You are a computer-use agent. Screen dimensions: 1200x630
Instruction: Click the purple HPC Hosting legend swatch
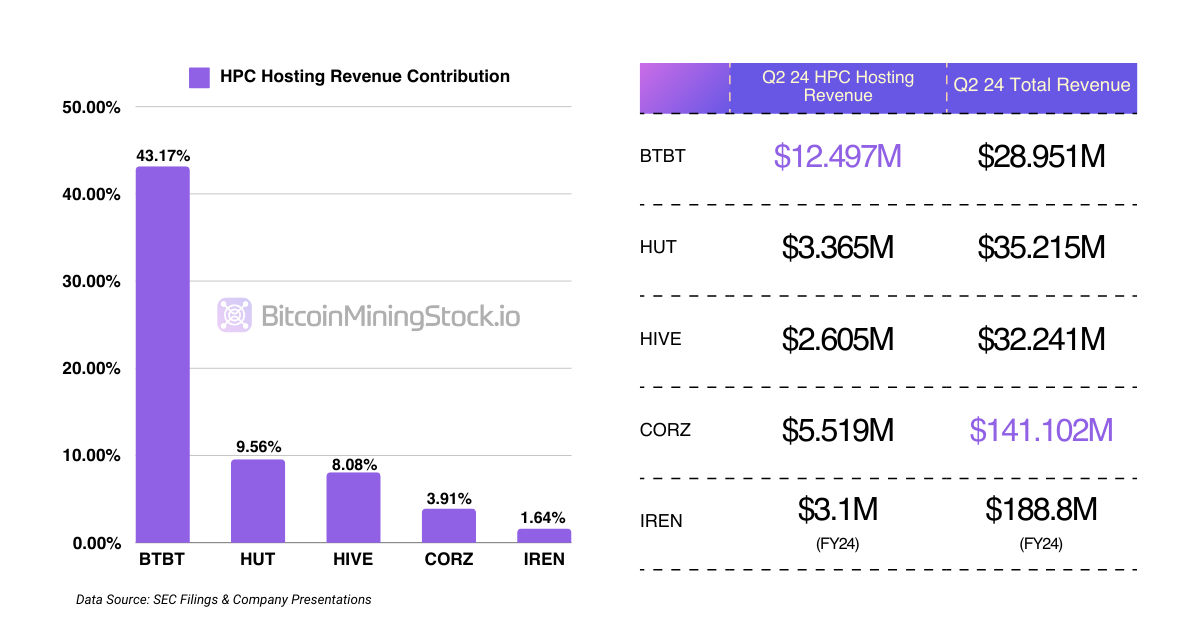click(x=199, y=77)
